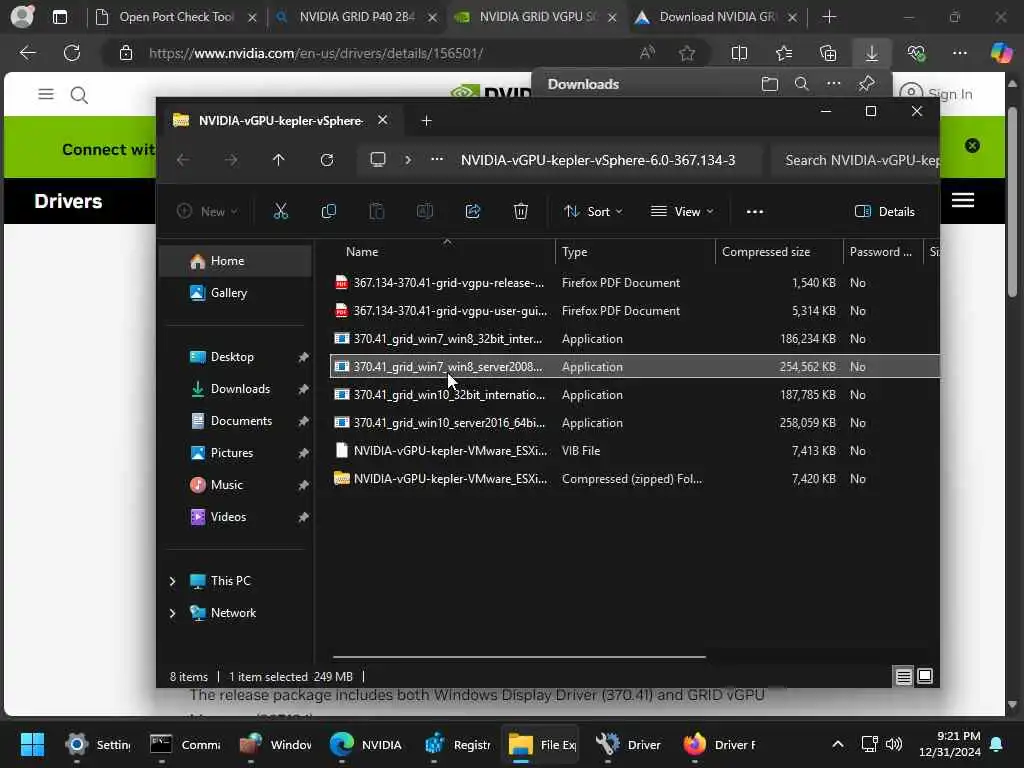The height and width of the screenshot is (768, 1024).
Task: Click the horizontal scrollbar in file list
Action: point(519,656)
